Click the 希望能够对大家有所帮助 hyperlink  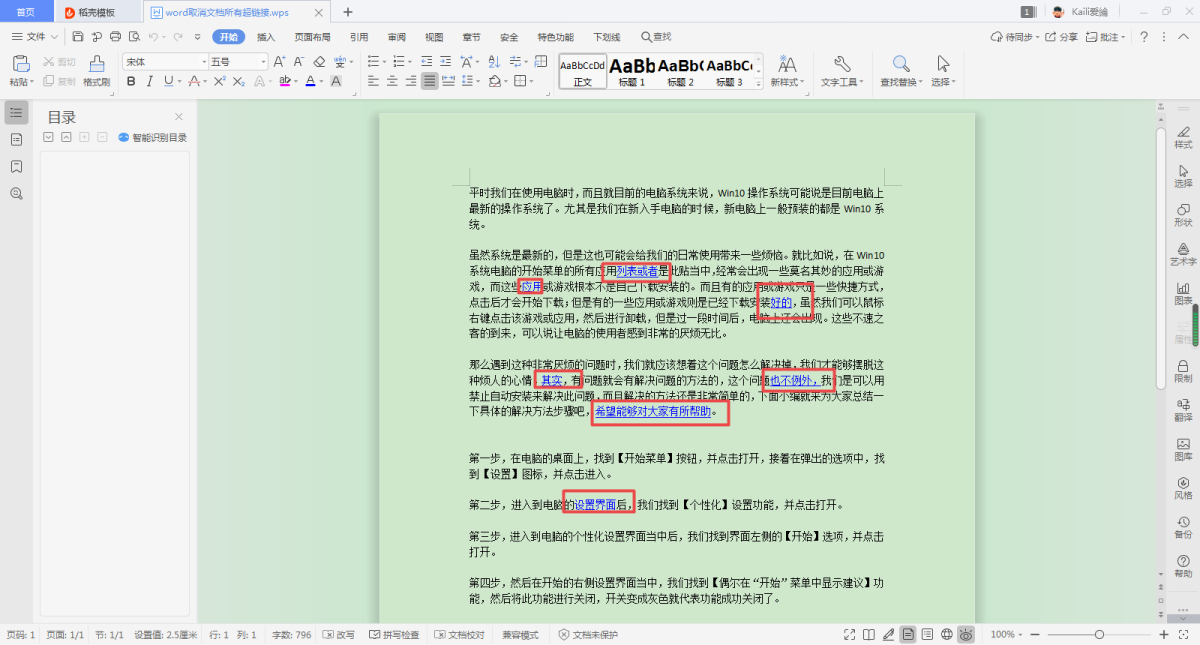[652, 411]
